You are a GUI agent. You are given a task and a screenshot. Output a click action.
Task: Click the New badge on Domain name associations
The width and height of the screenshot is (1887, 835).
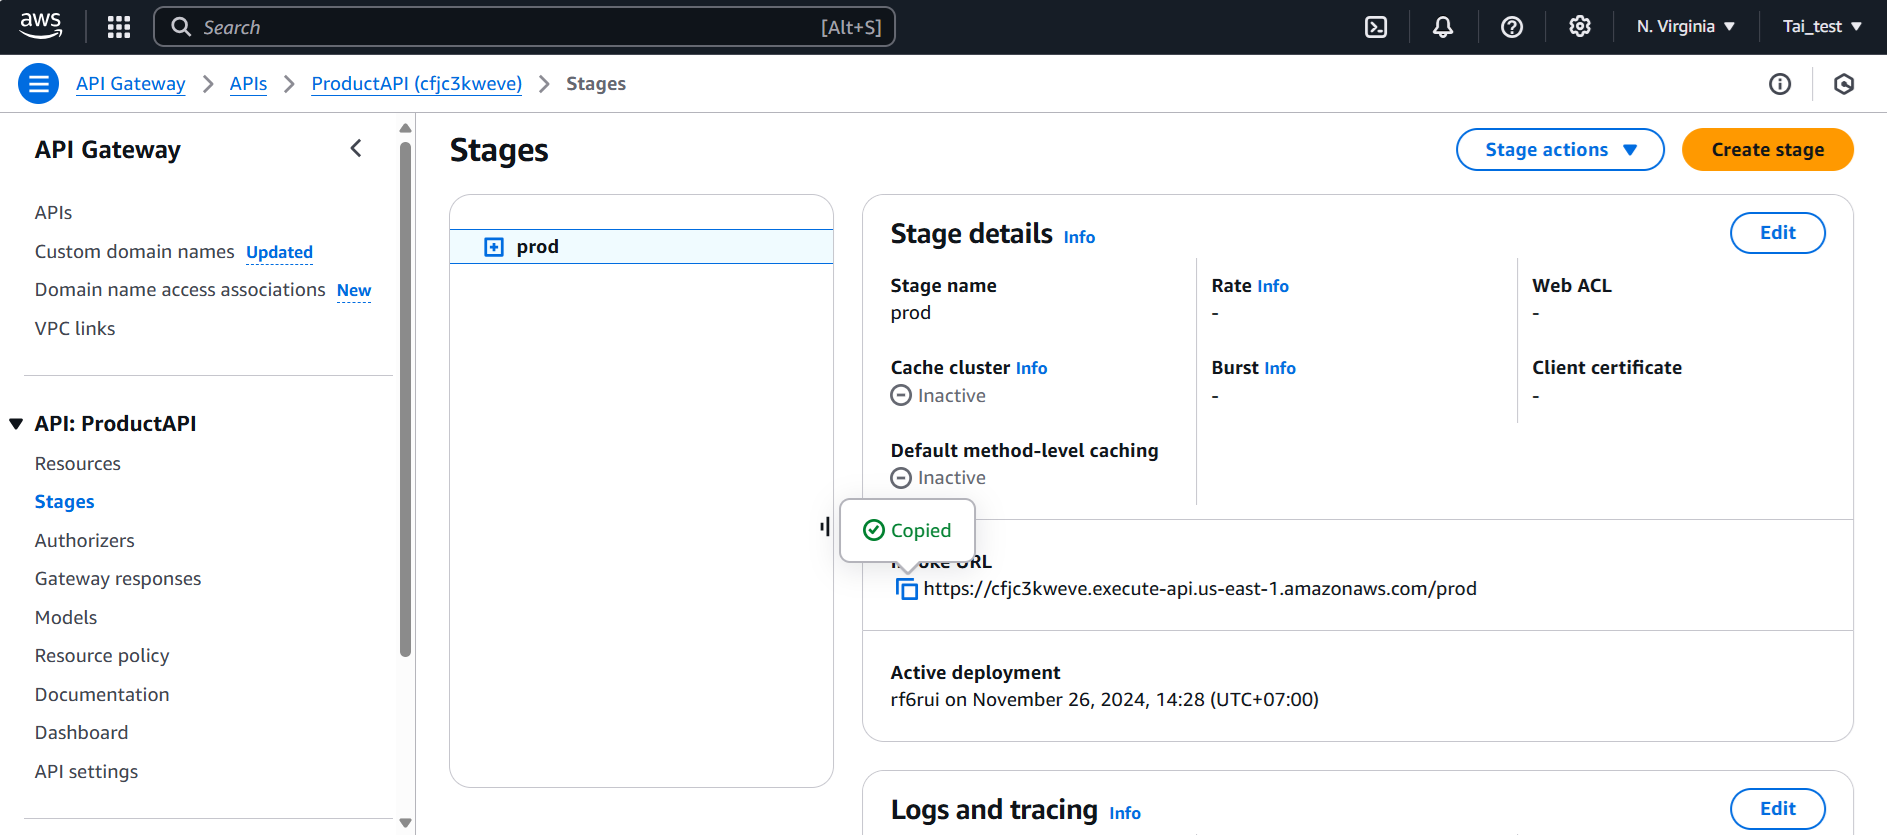(354, 291)
